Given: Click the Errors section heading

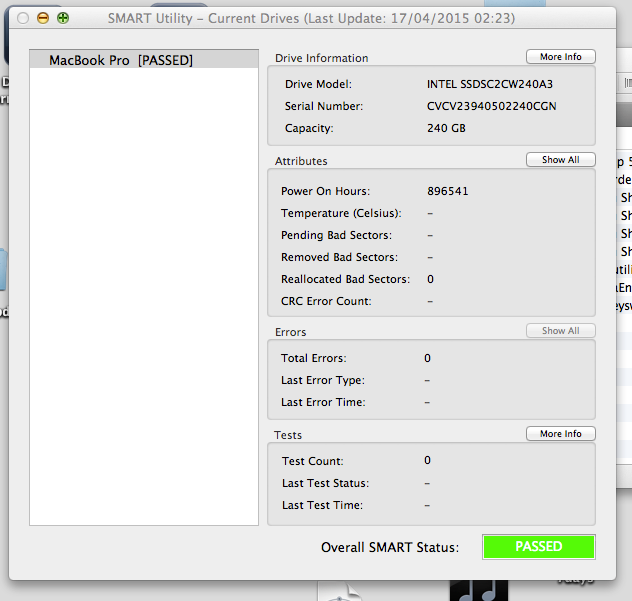Looking at the screenshot, I should point(291,332).
